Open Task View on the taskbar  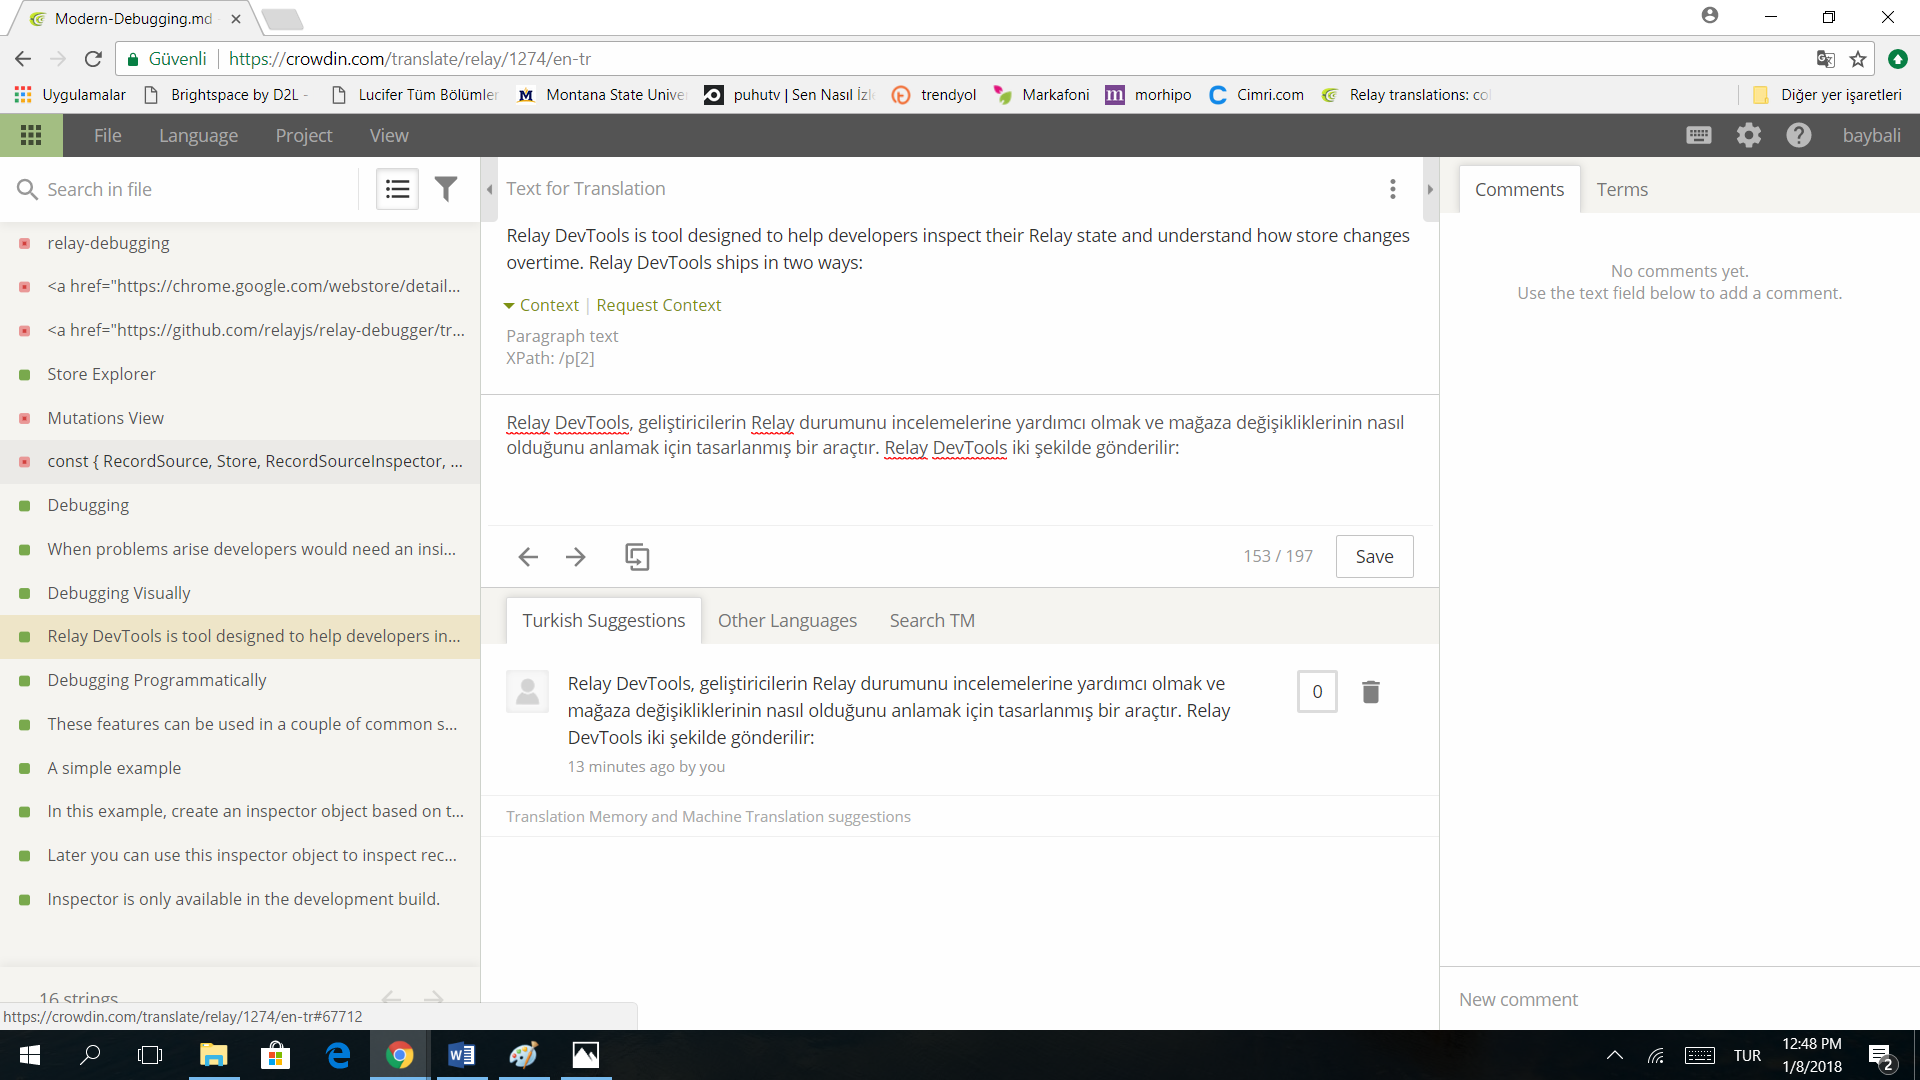point(150,1055)
